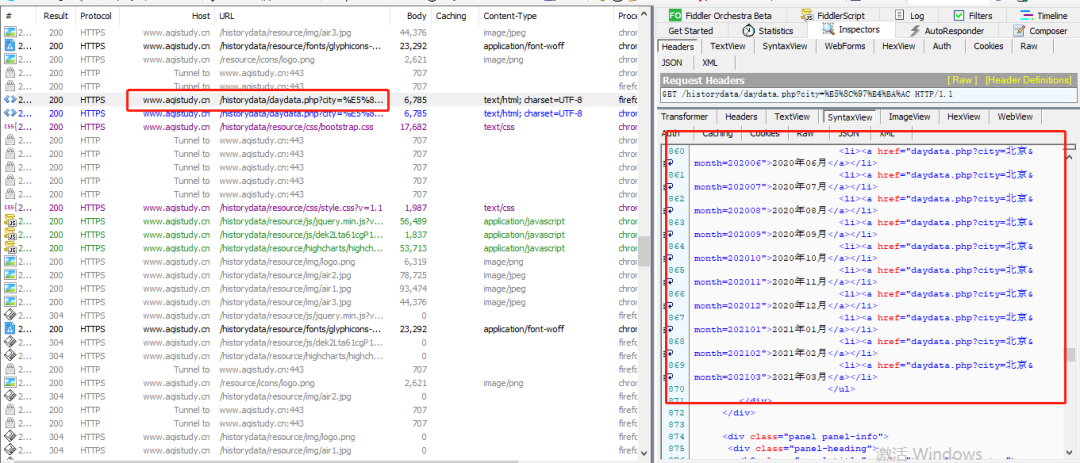Open the response ImageView tab
Viewport: 1080px width, 463px height.
coord(909,117)
